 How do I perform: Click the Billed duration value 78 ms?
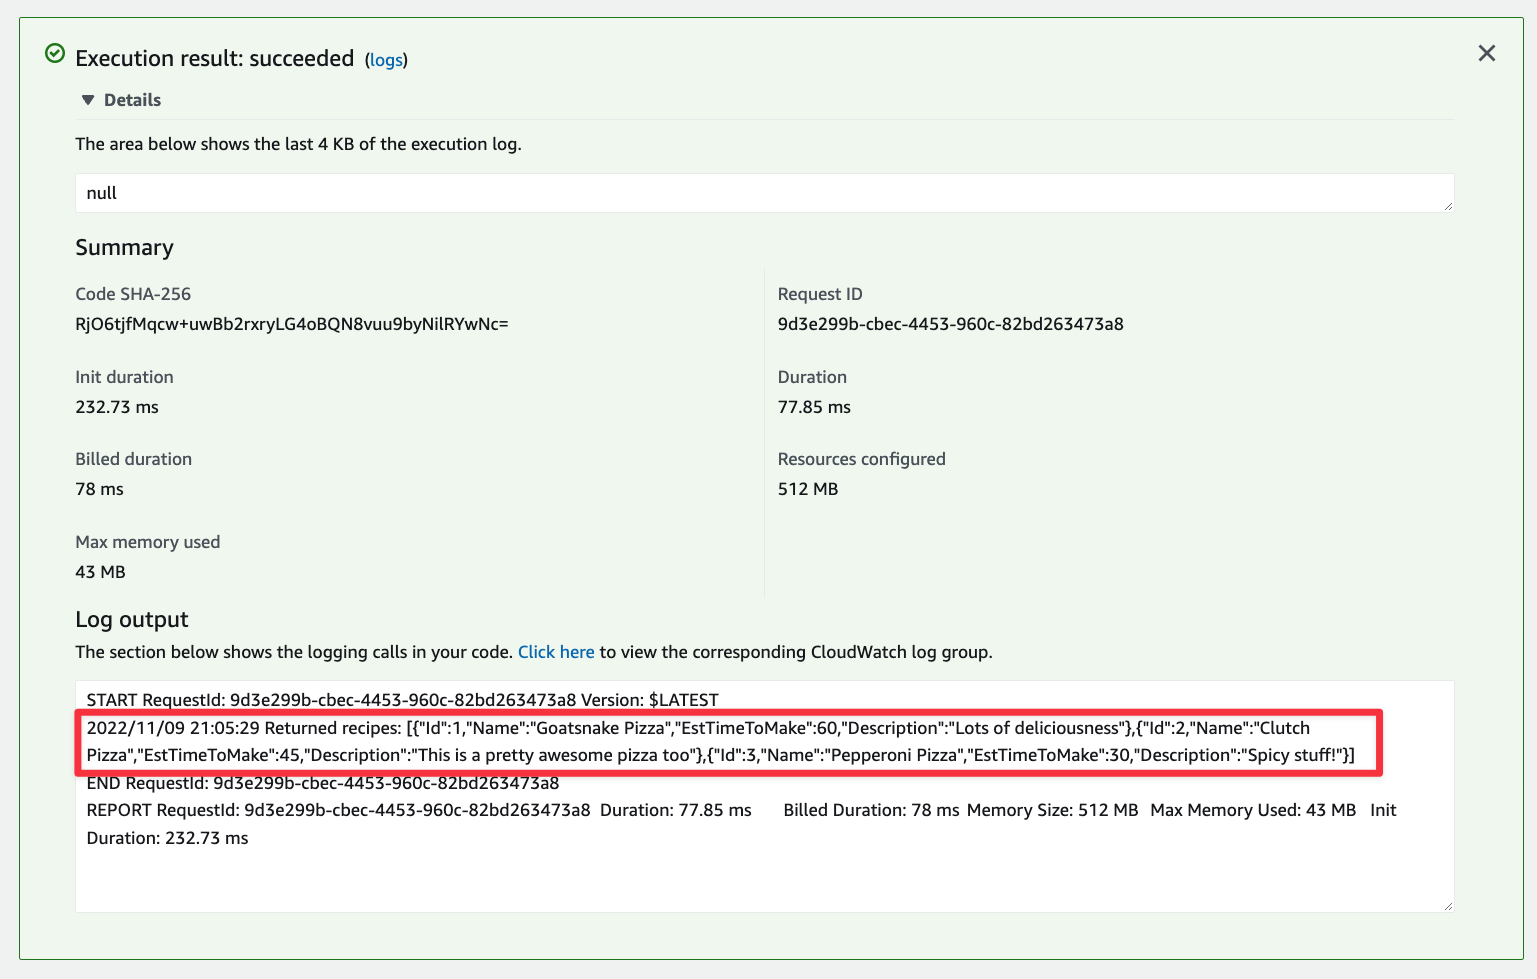(100, 489)
